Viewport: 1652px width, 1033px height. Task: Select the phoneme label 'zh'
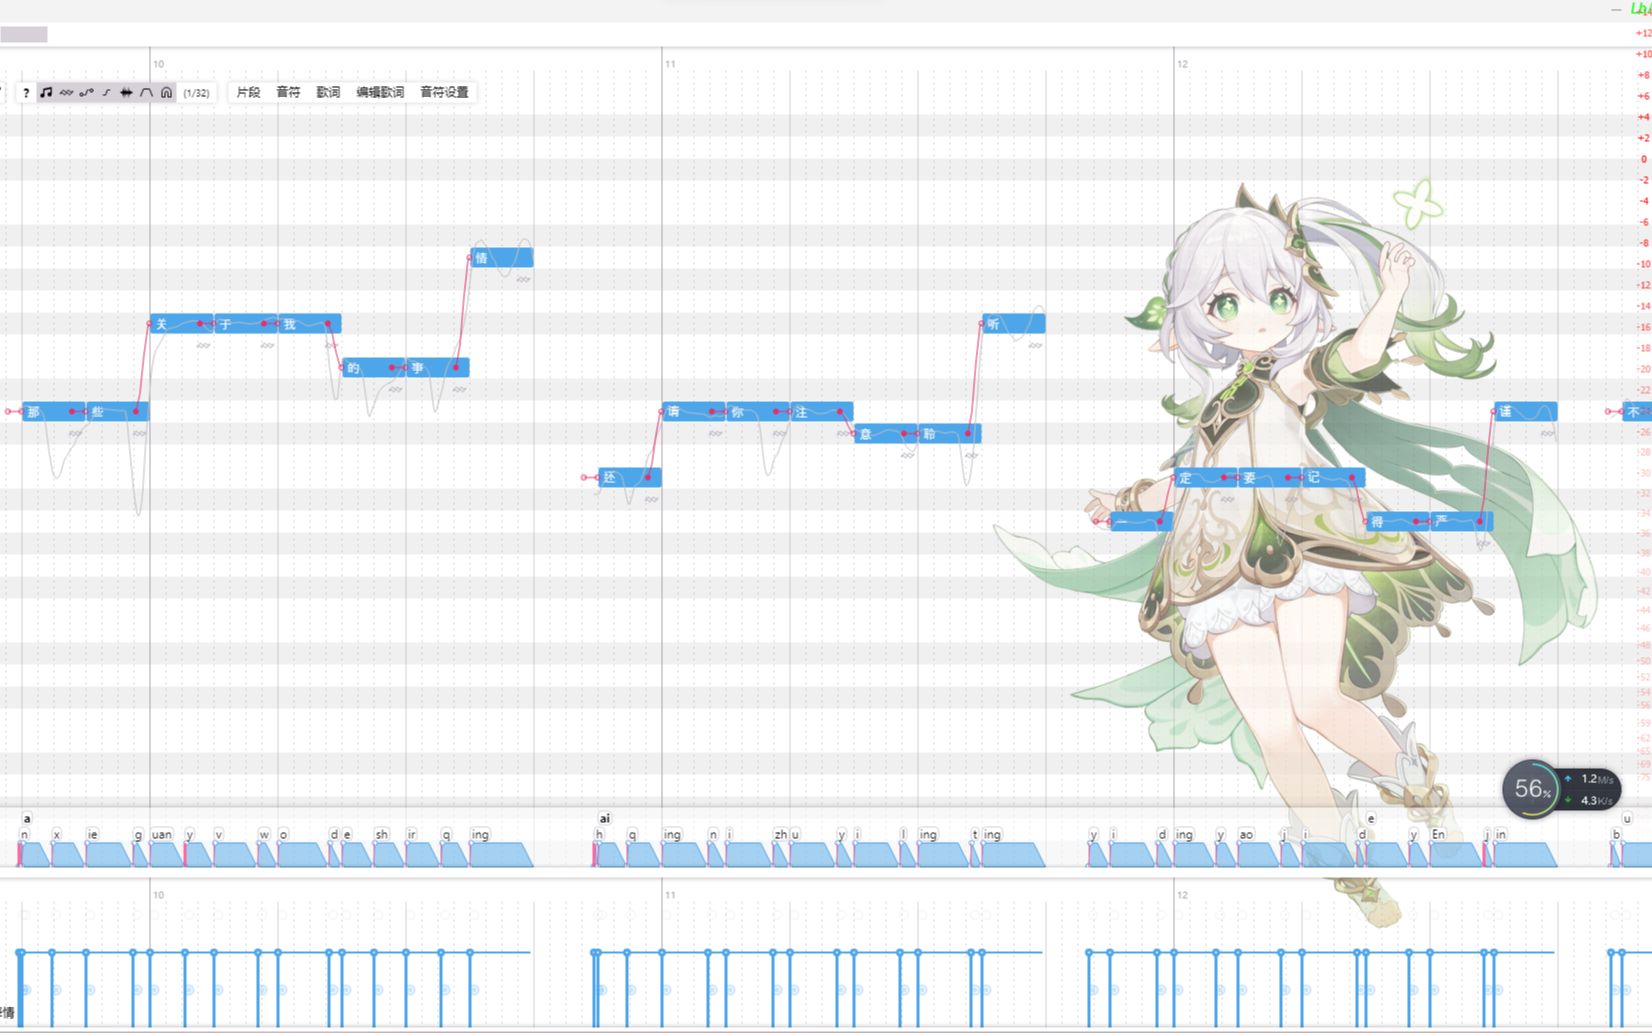tap(780, 834)
